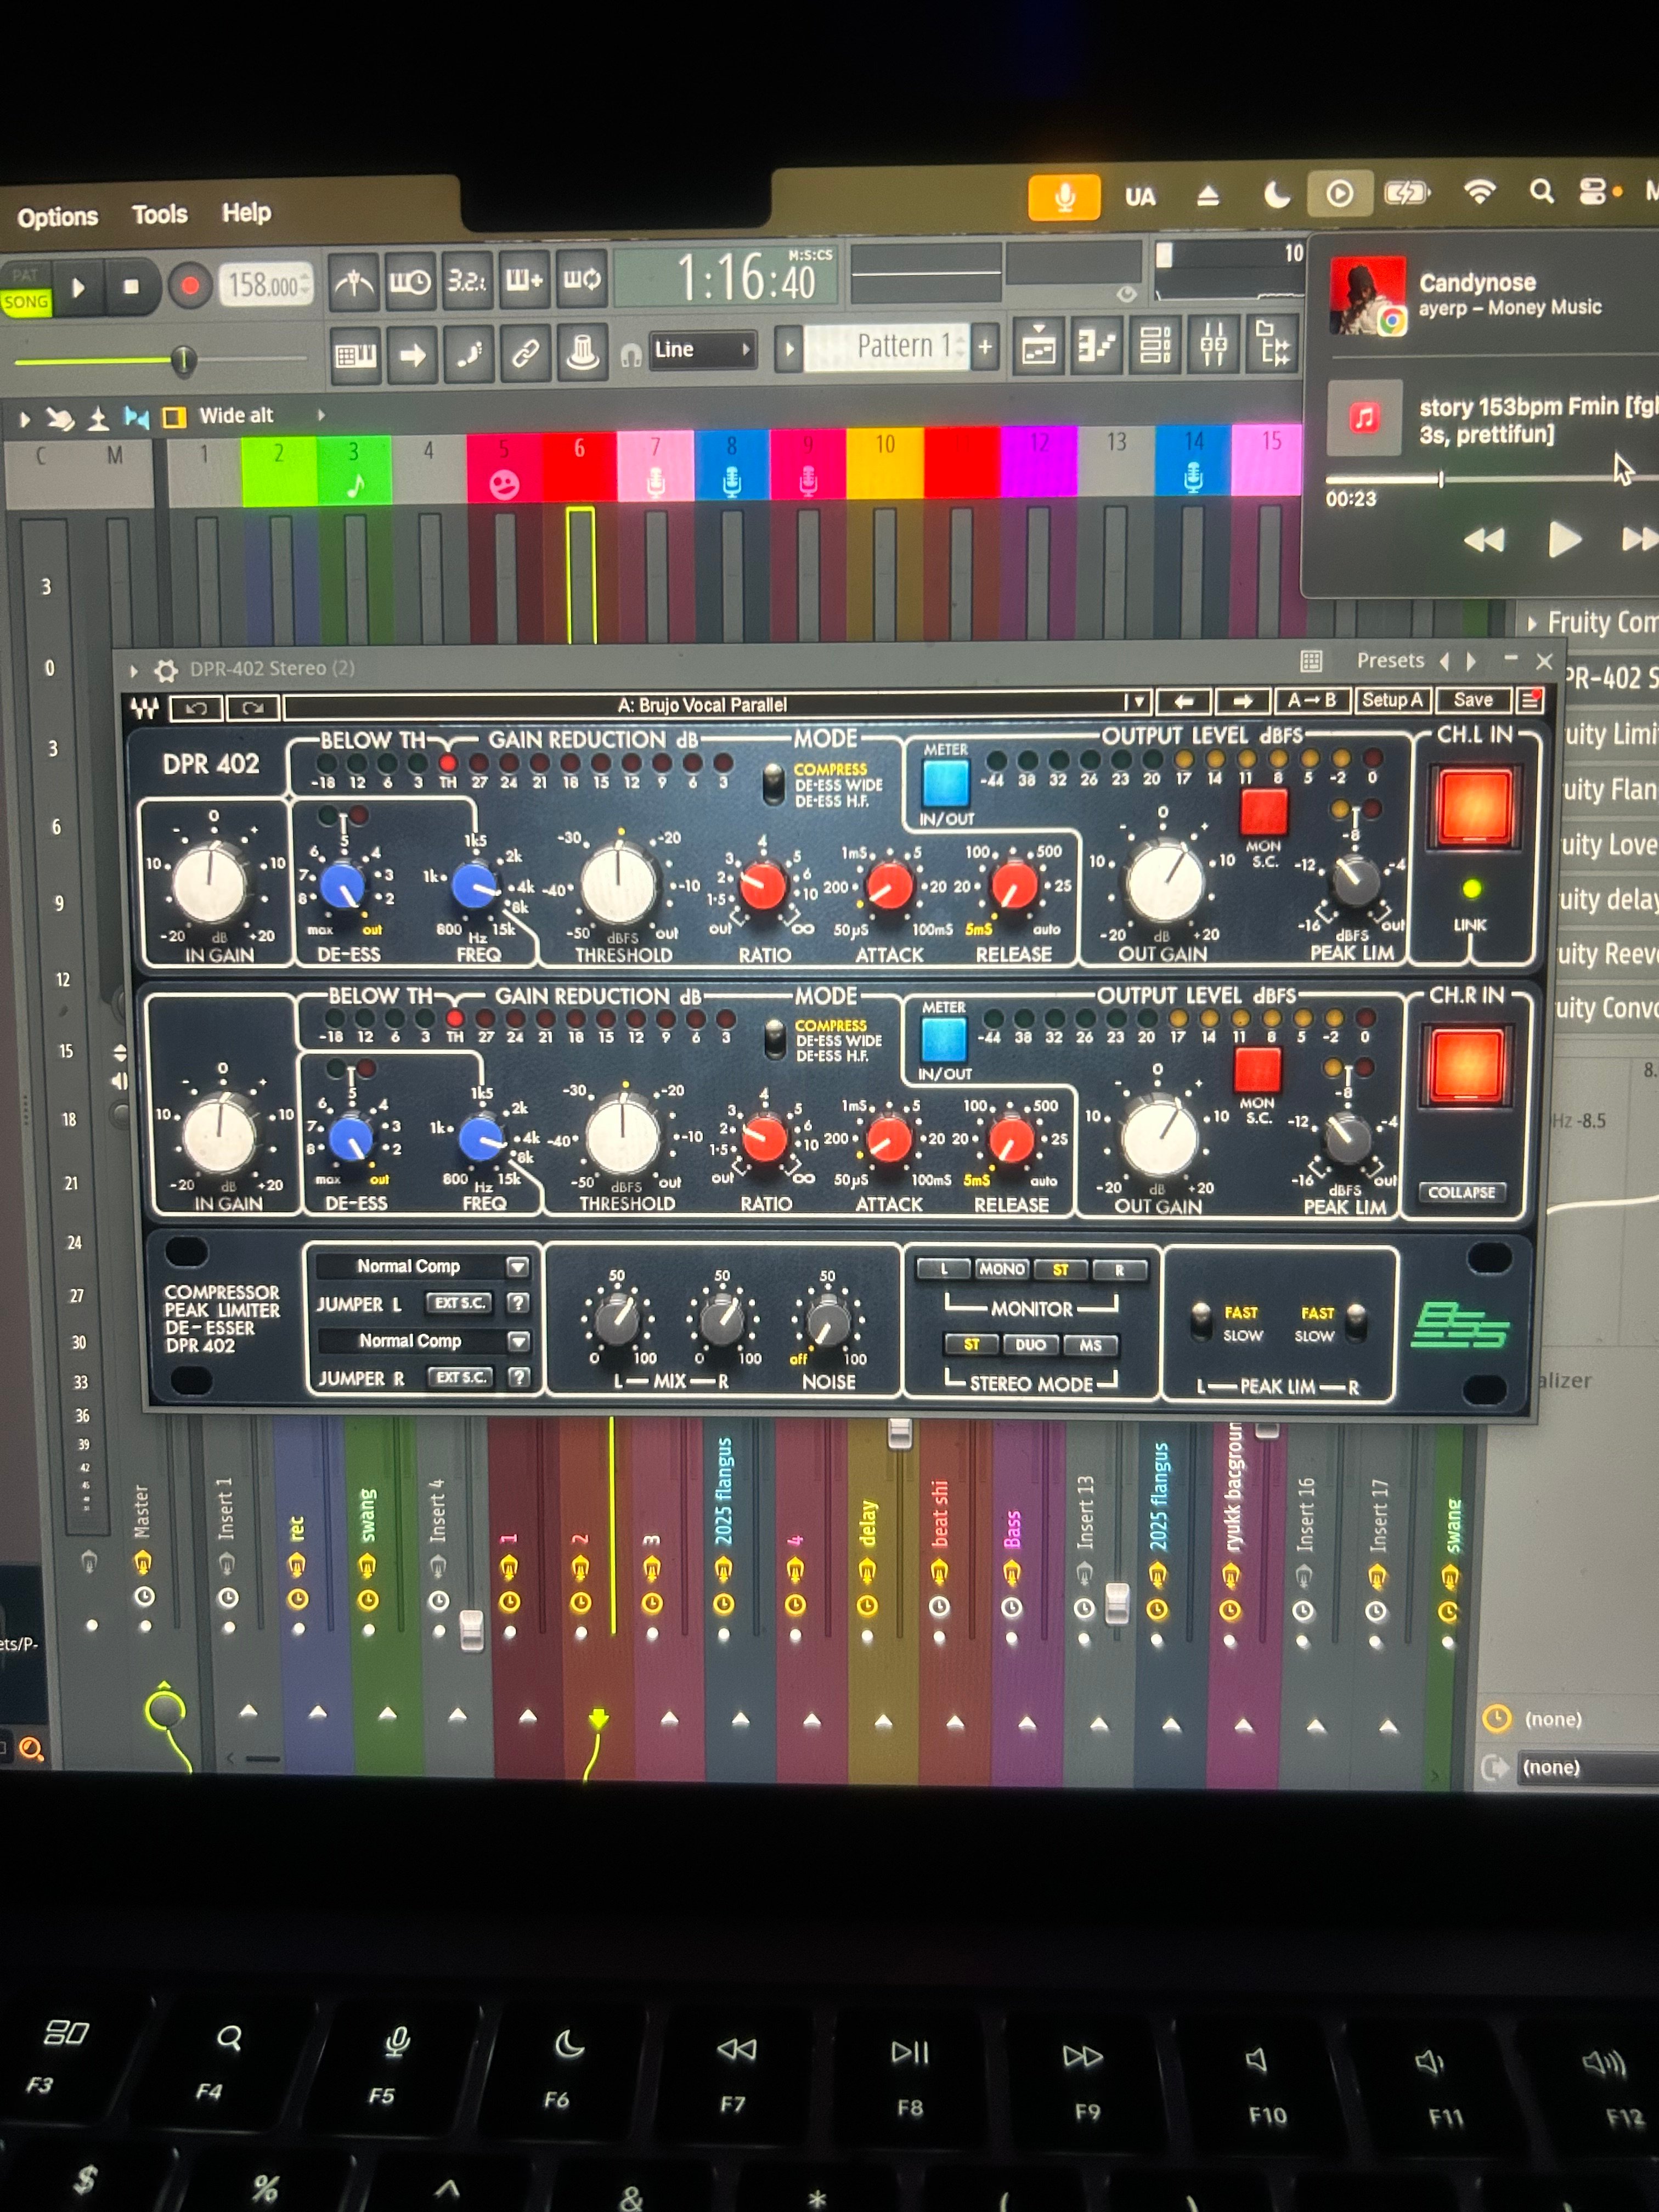Open the playlist view icon
This screenshot has height=2212, width=1659.
[x=1038, y=347]
